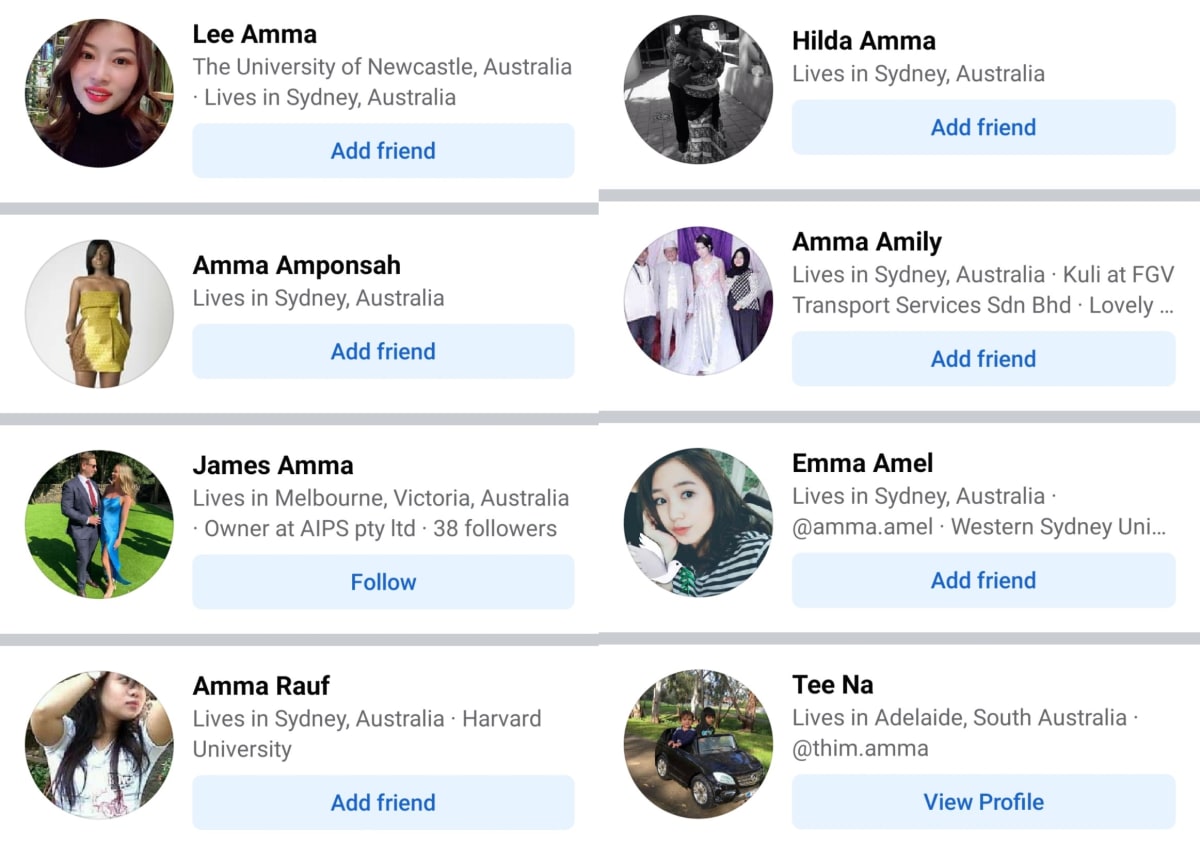Open the James Amma name link

click(273, 465)
